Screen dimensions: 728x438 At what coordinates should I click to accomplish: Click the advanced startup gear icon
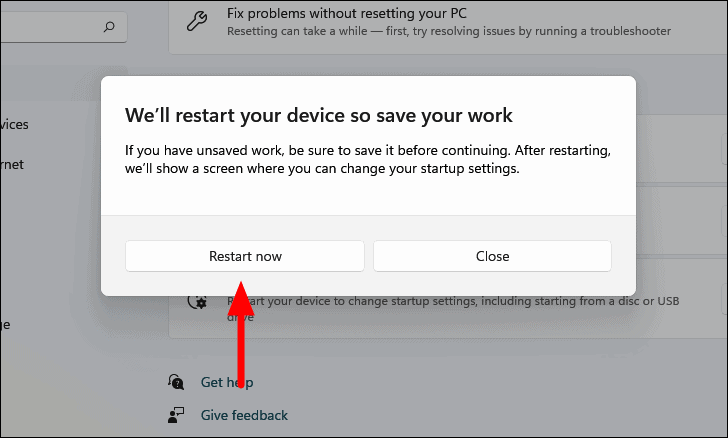[x=197, y=302]
